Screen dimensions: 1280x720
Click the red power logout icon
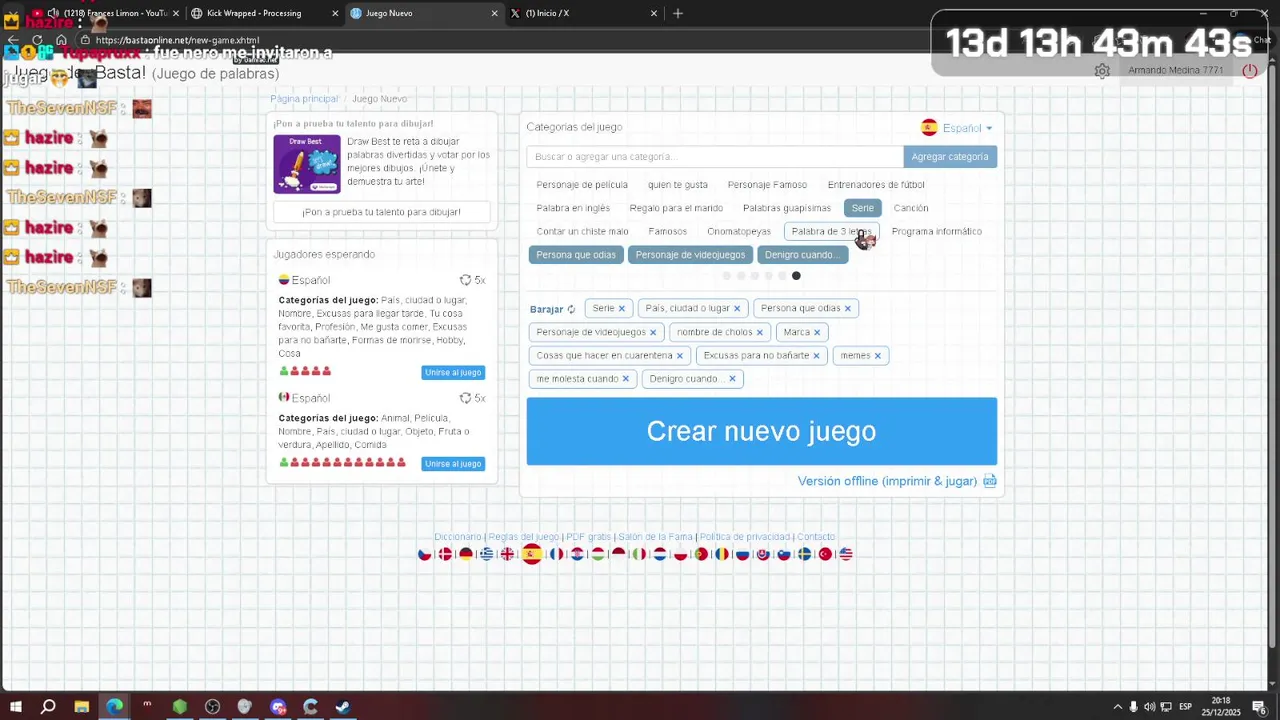(1250, 71)
